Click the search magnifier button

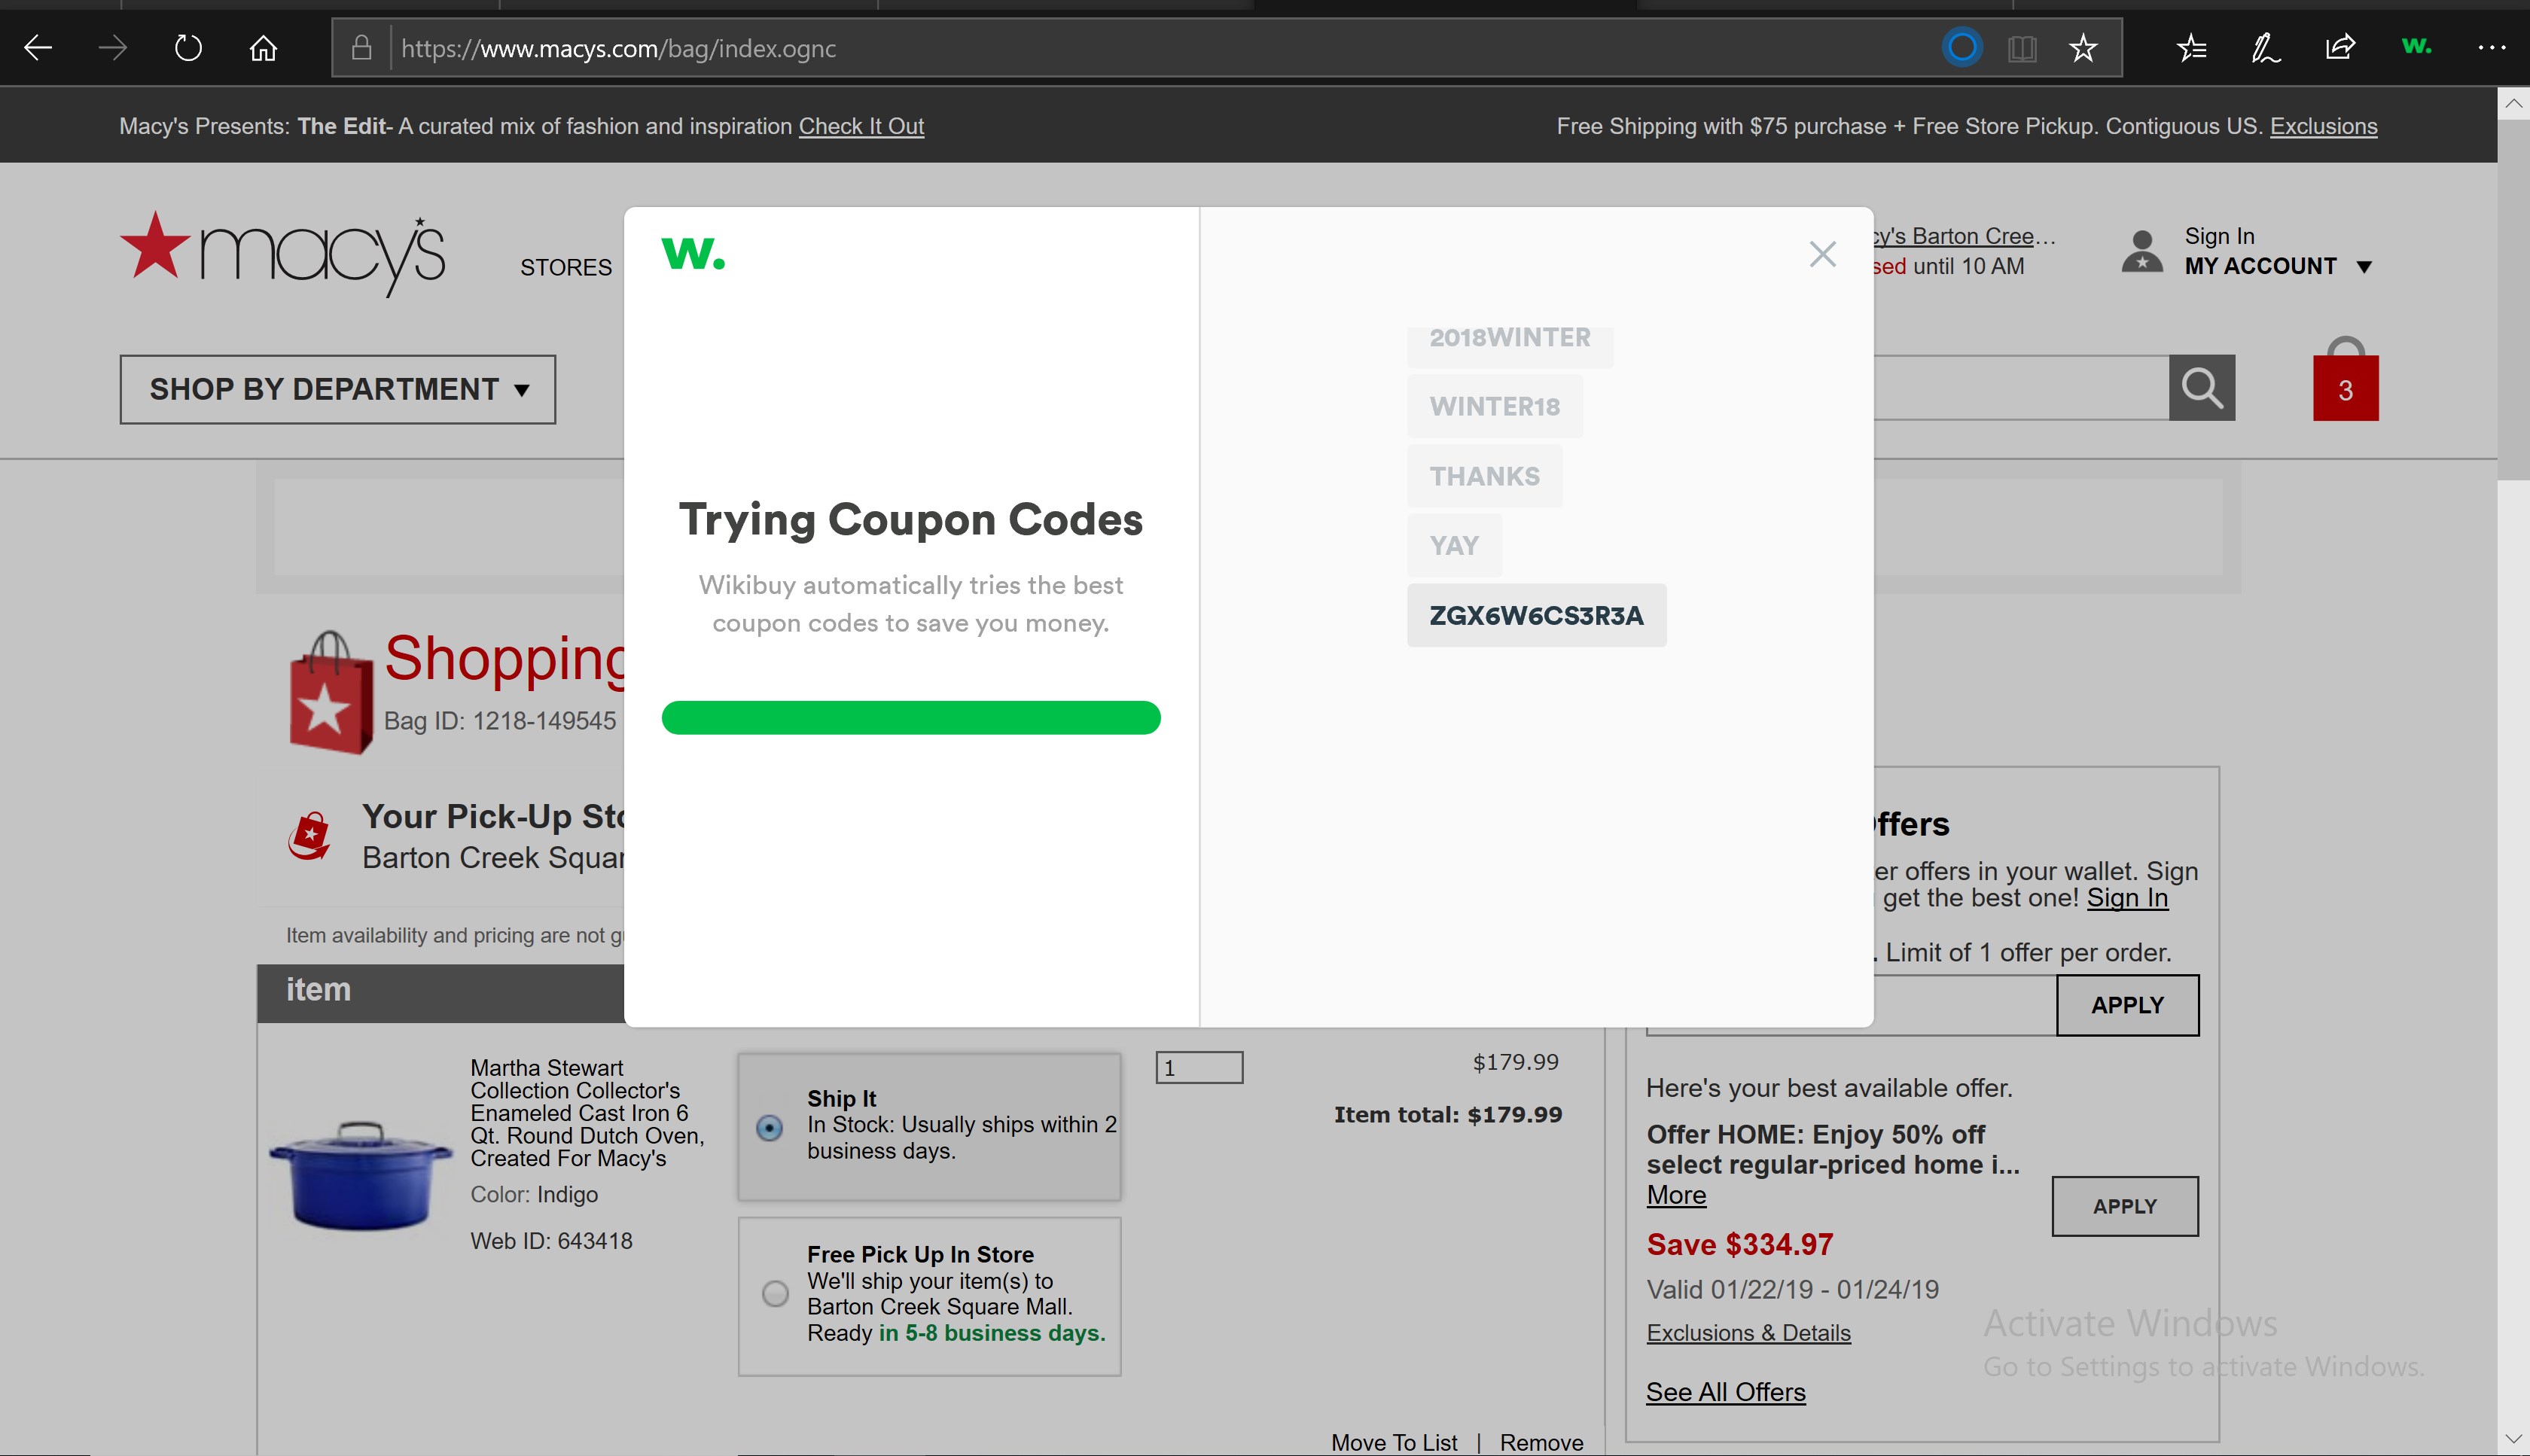point(2201,388)
